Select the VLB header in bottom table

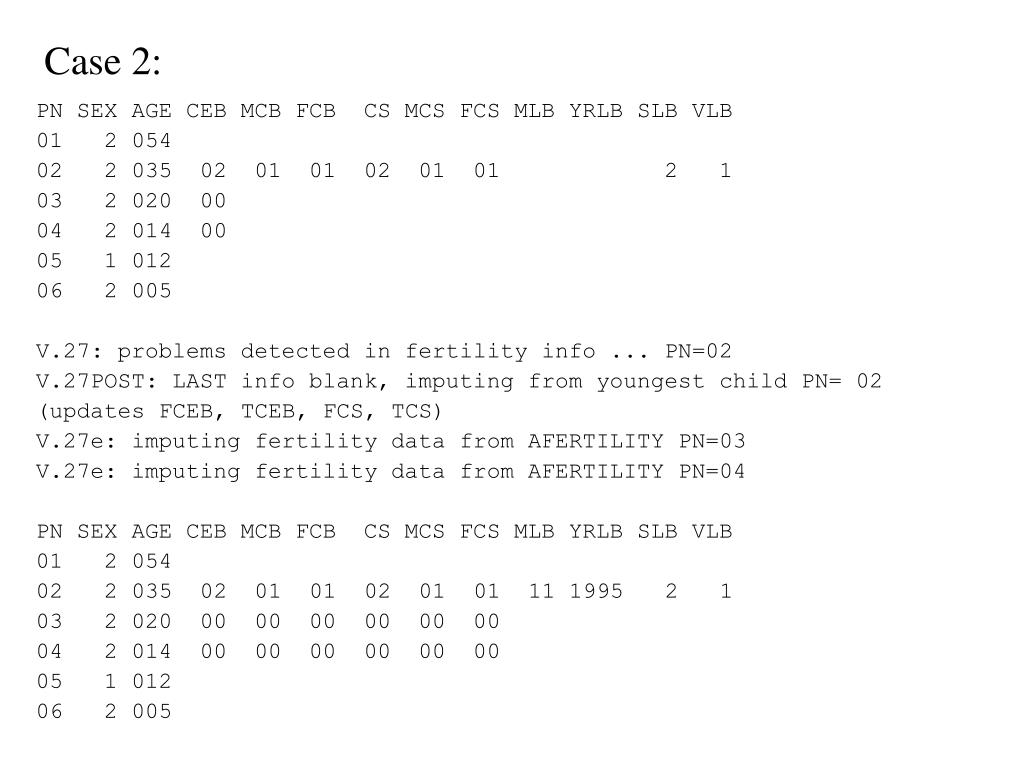pos(712,532)
